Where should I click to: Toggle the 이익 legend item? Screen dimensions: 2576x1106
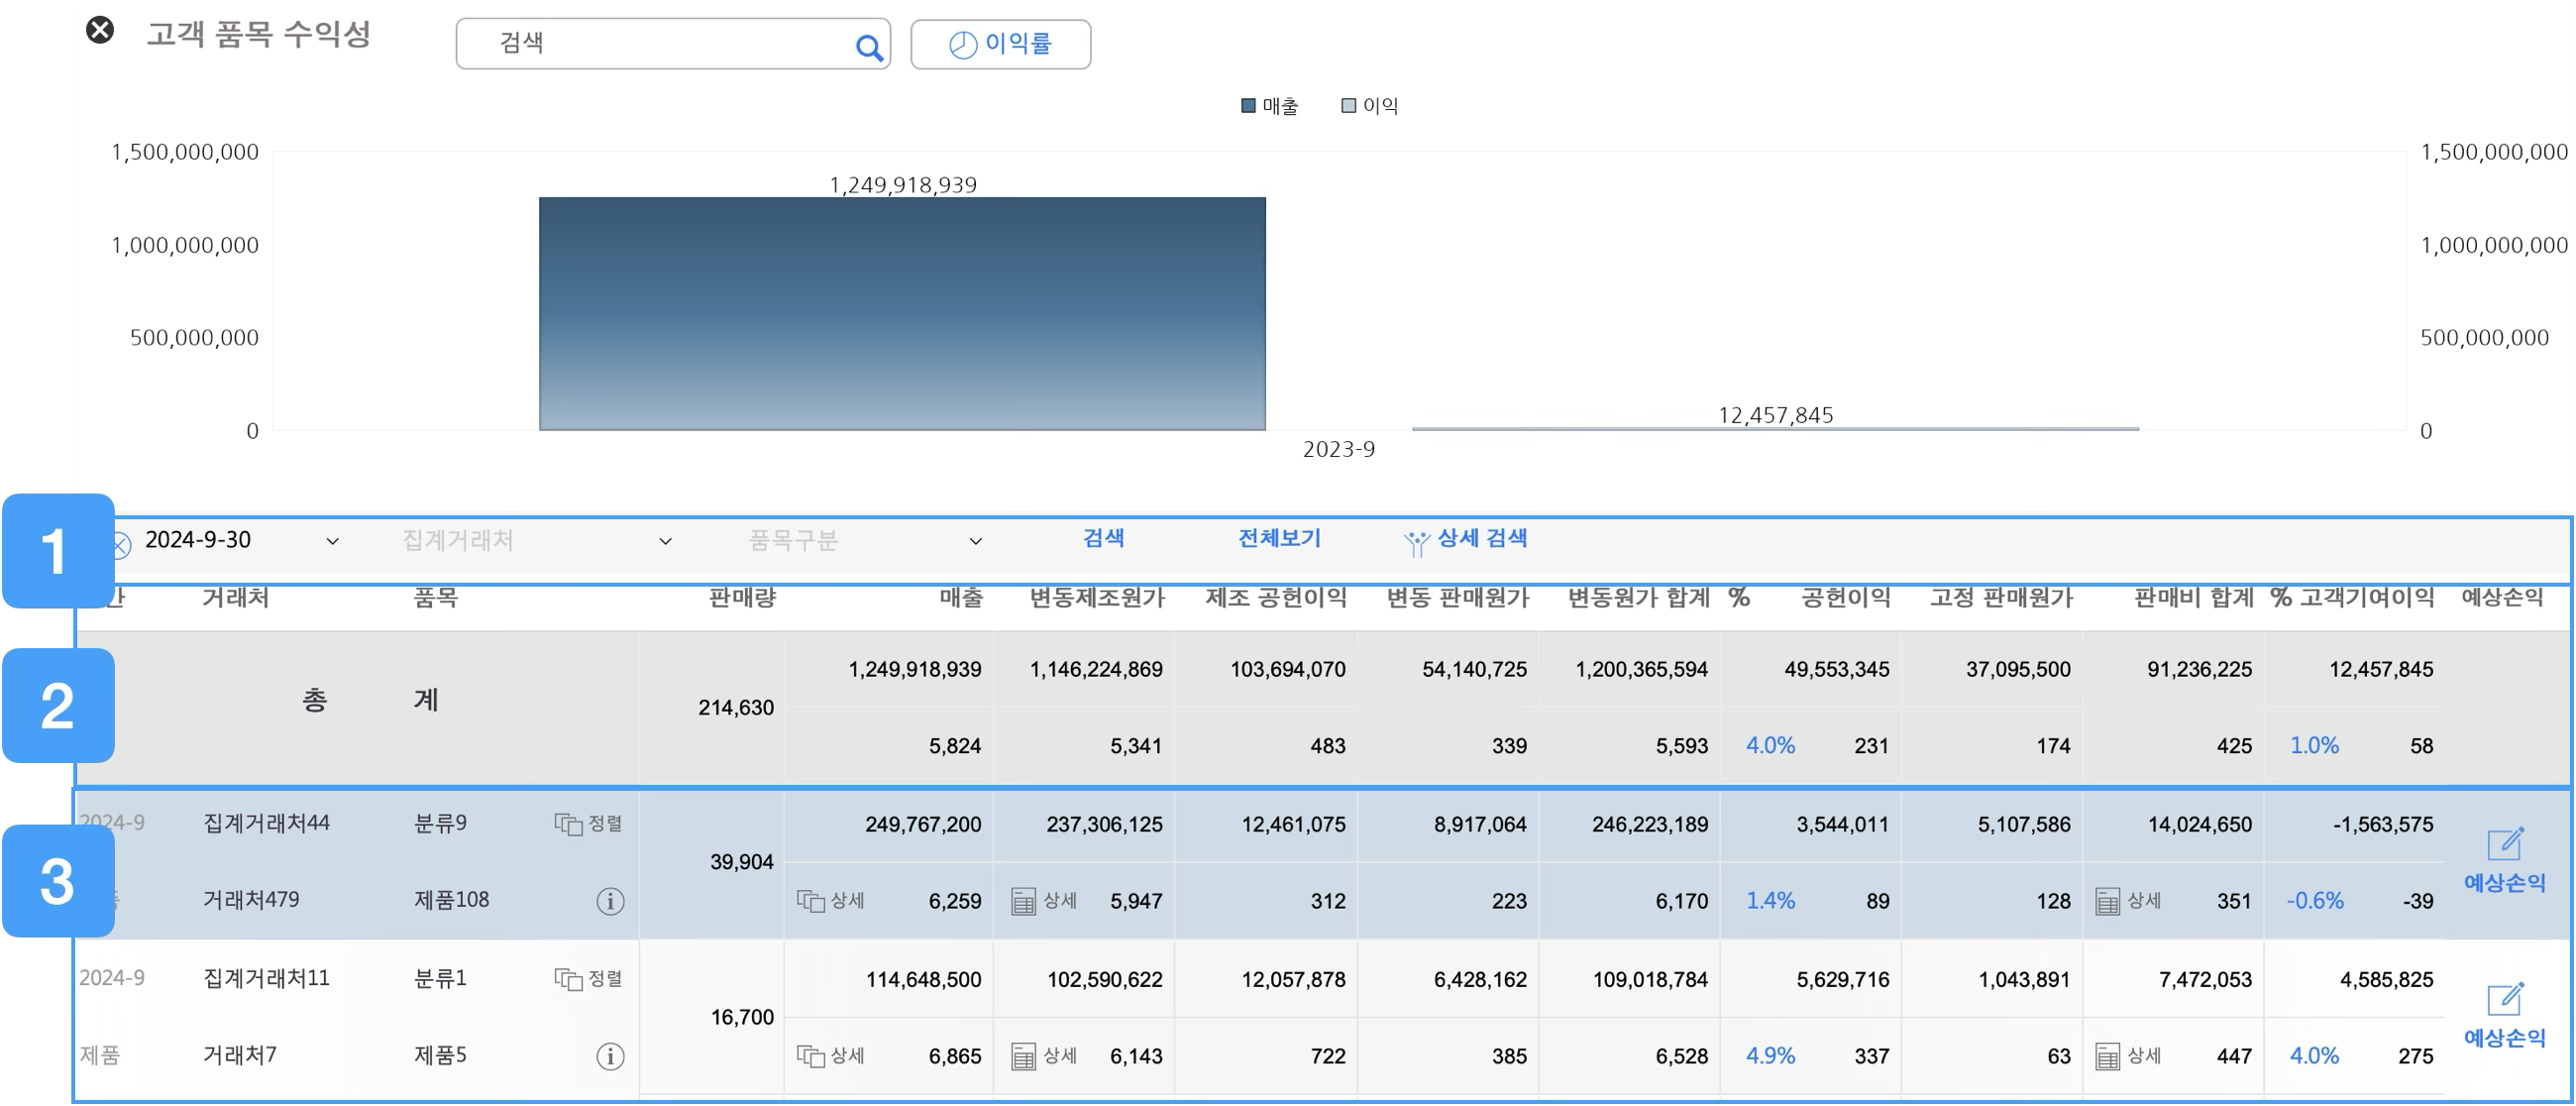tap(1370, 106)
